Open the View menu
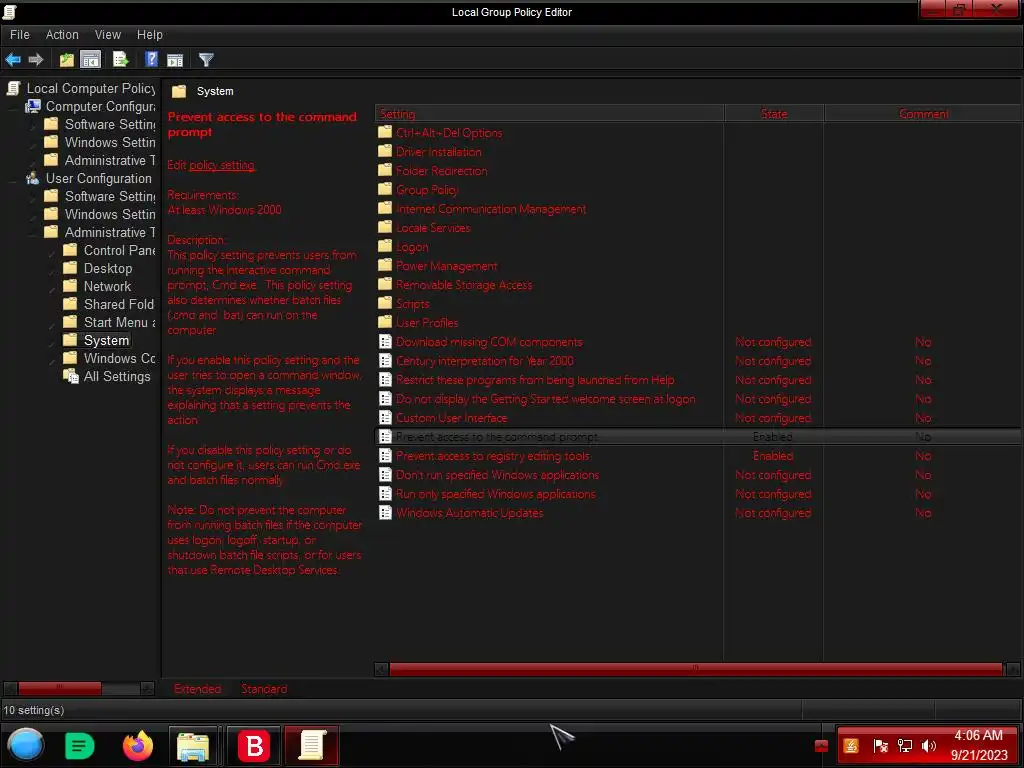Image resolution: width=1024 pixels, height=768 pixels. (108, 35)
